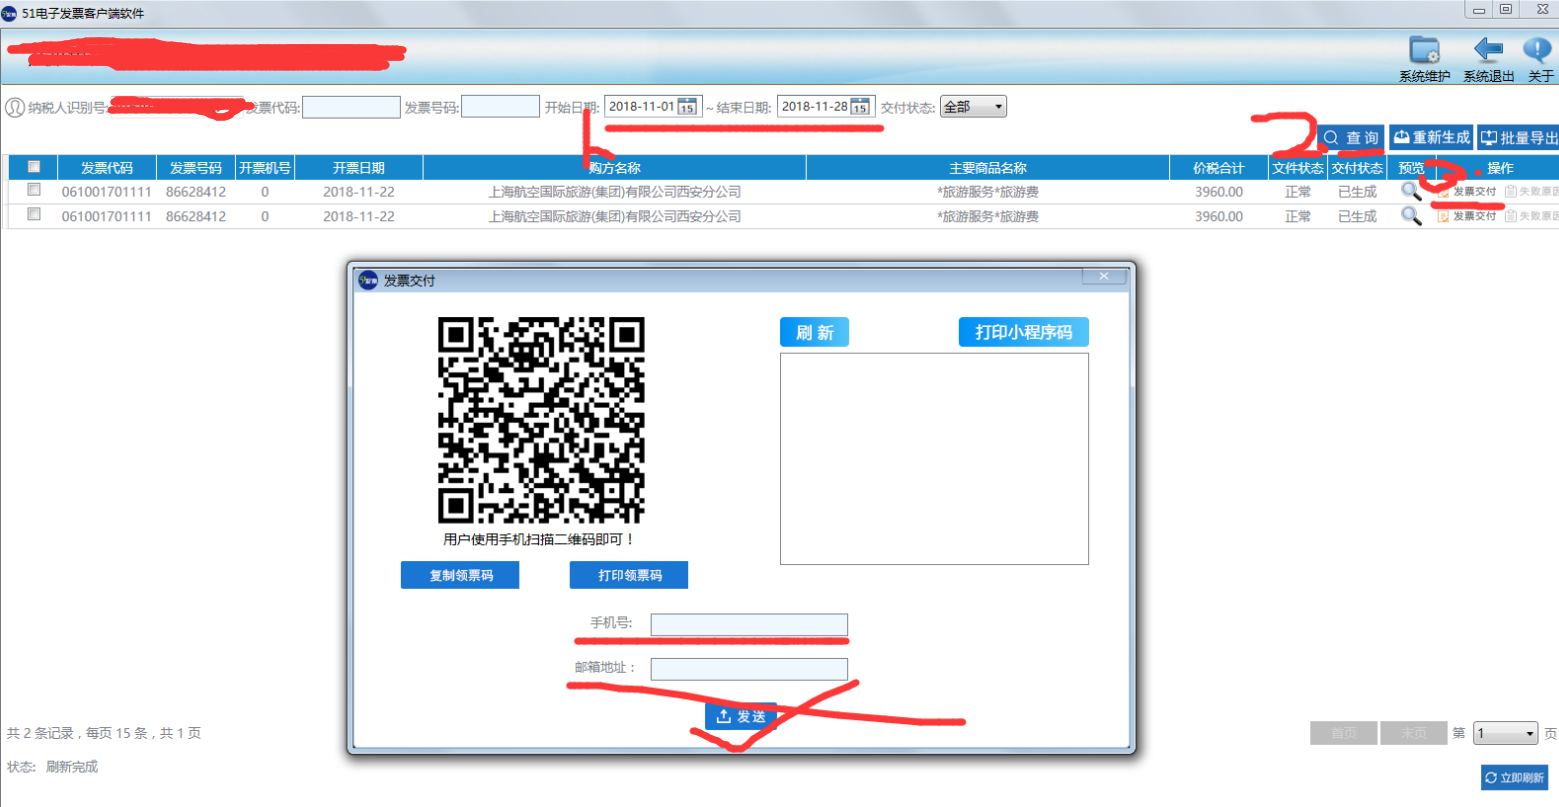Image resolution: width=1559 pixels, height=807 pixels.
Task: Minimize the 51电子发票客户端软件 window
Action: pos(1478,10)
